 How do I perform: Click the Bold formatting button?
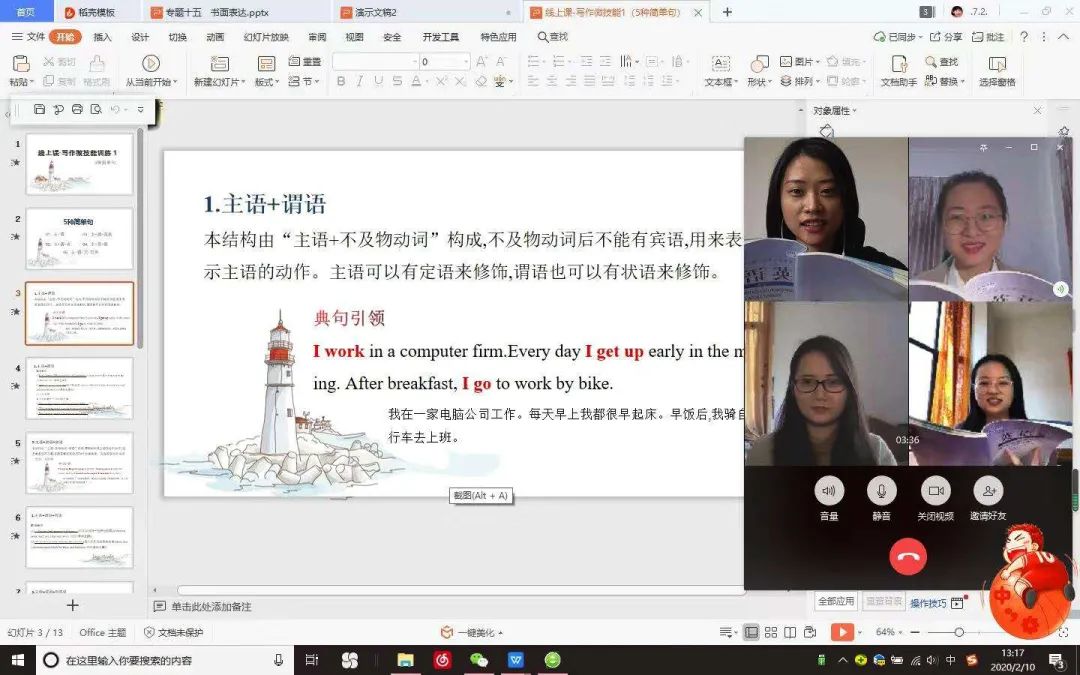[341, 82]
